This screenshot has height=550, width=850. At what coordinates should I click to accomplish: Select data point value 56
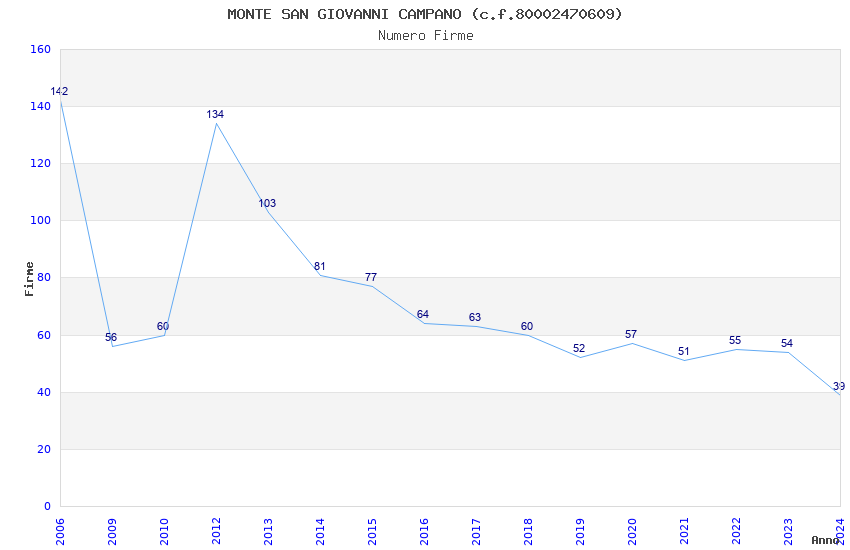point(111,338)
